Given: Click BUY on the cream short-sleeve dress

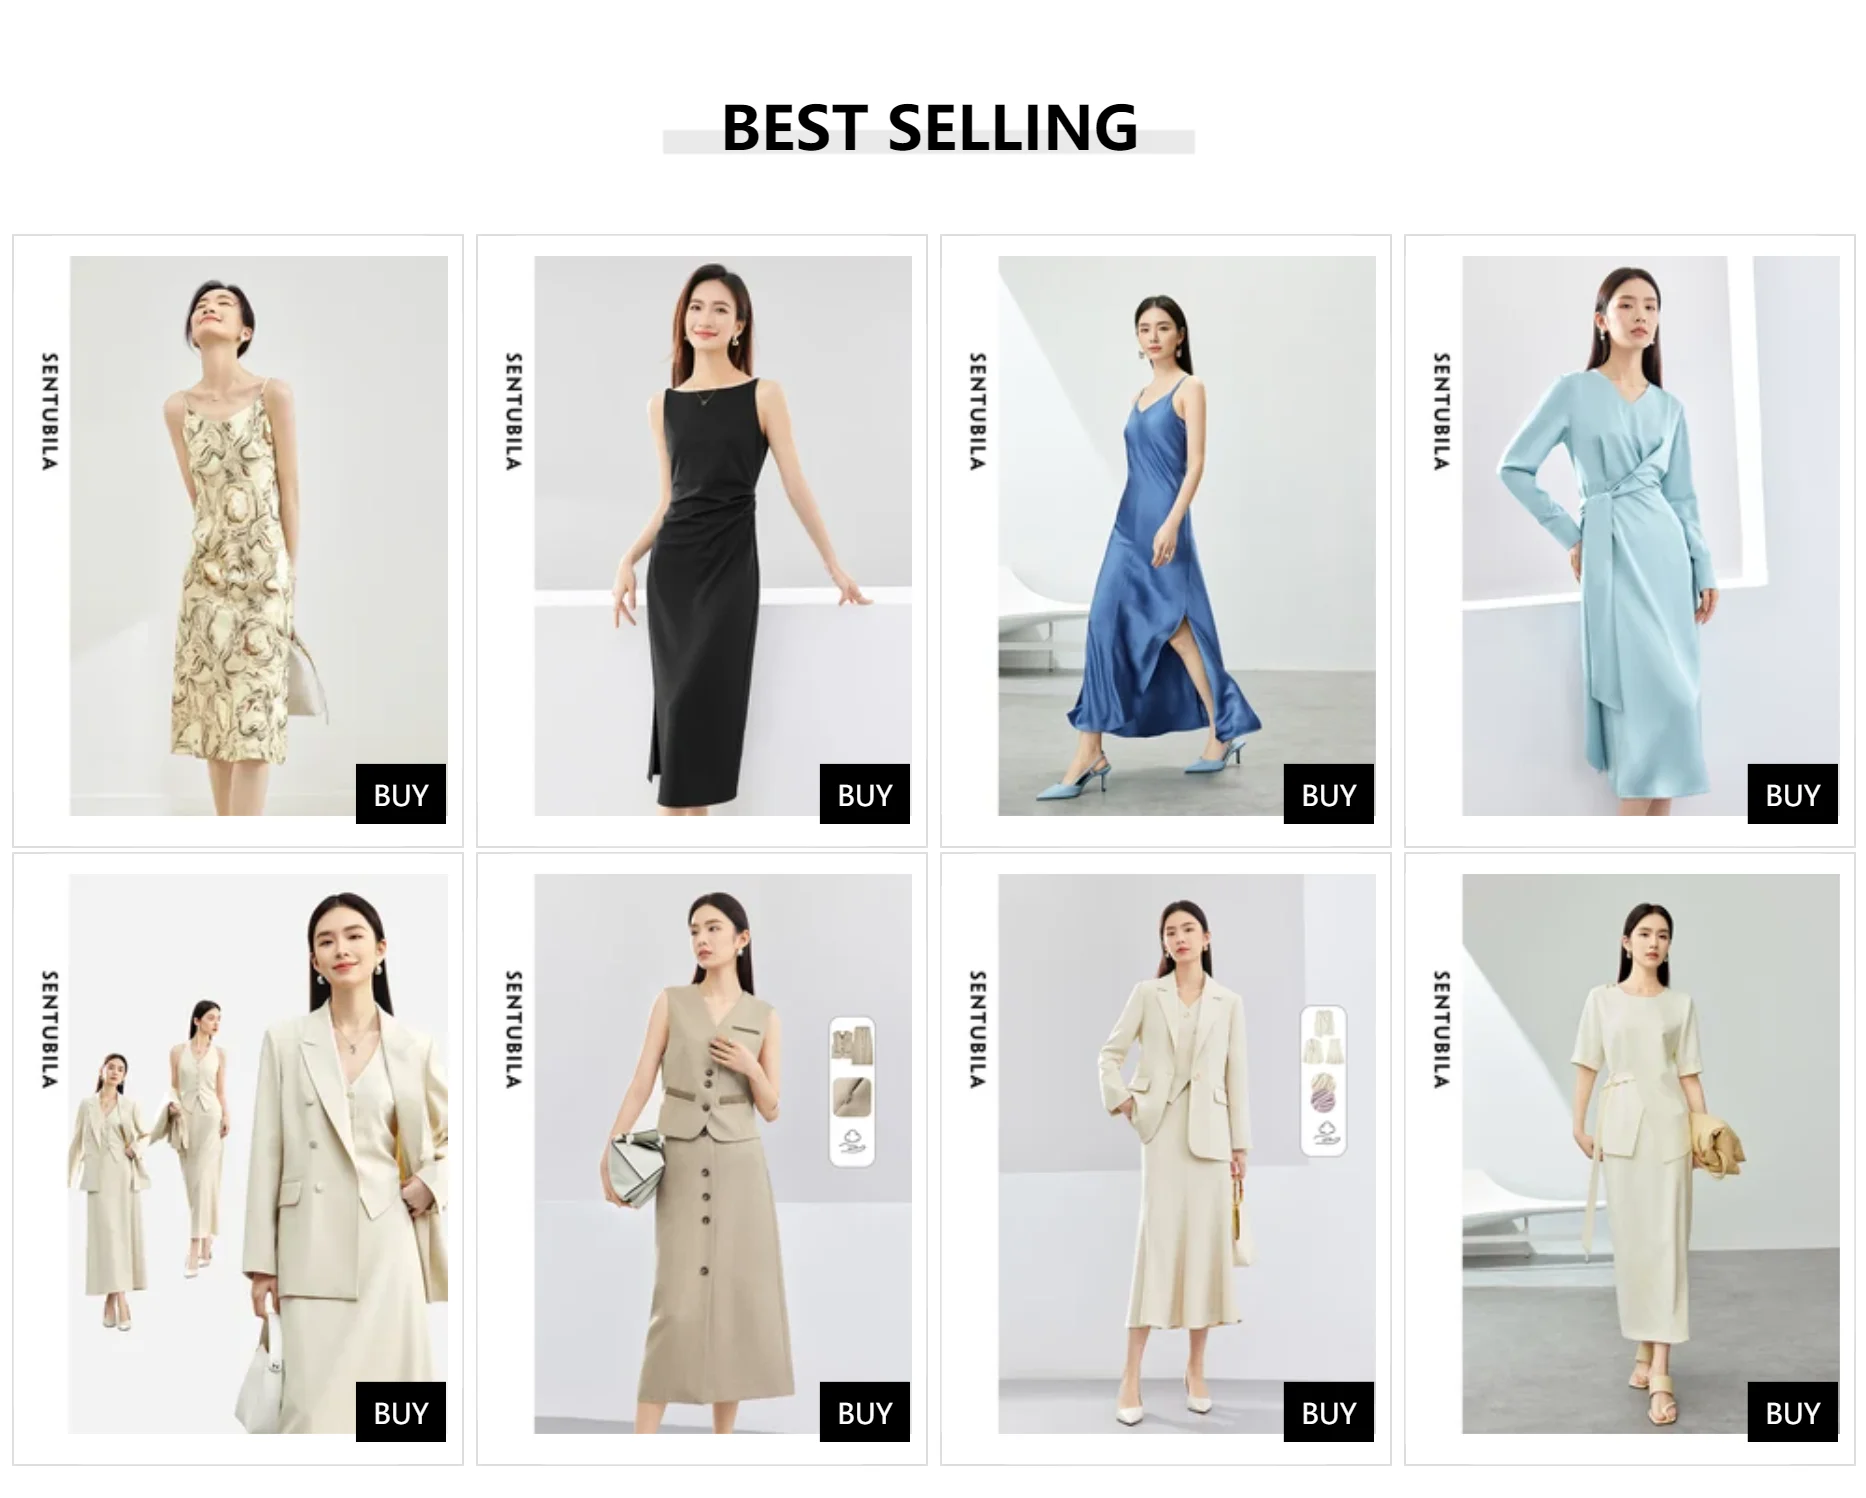Looking at the screenshot, I should [x=1792, y=1412].
